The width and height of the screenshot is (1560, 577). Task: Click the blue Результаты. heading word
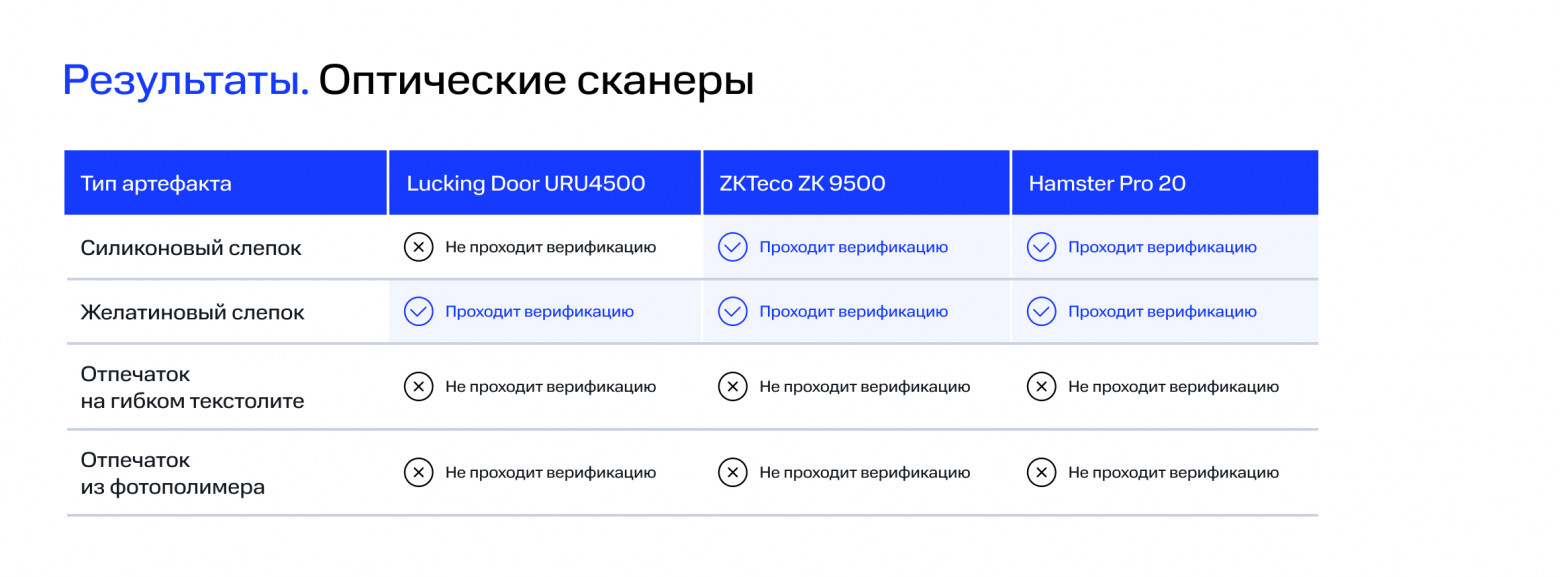[185, 81]
